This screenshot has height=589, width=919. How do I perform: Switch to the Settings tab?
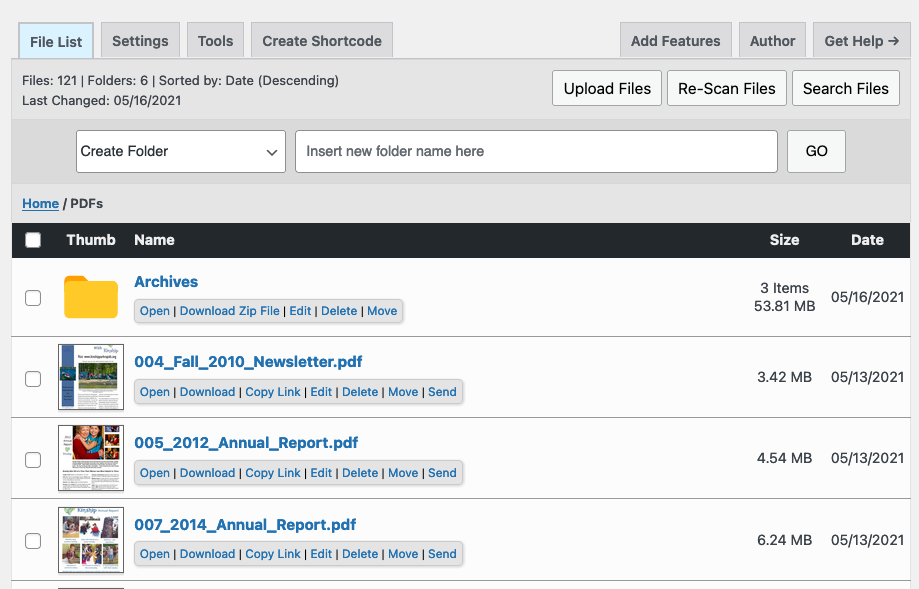click(140, 40)
